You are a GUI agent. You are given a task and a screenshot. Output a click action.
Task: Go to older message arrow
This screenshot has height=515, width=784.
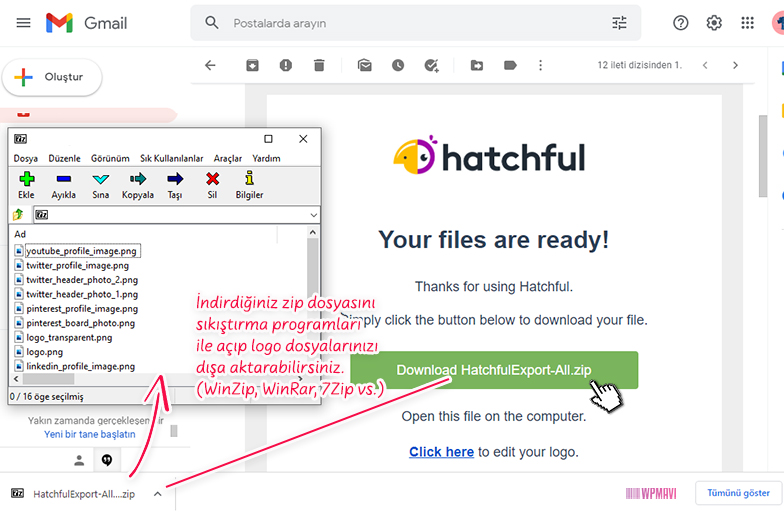pyautogui.click(x=735, y=65)
